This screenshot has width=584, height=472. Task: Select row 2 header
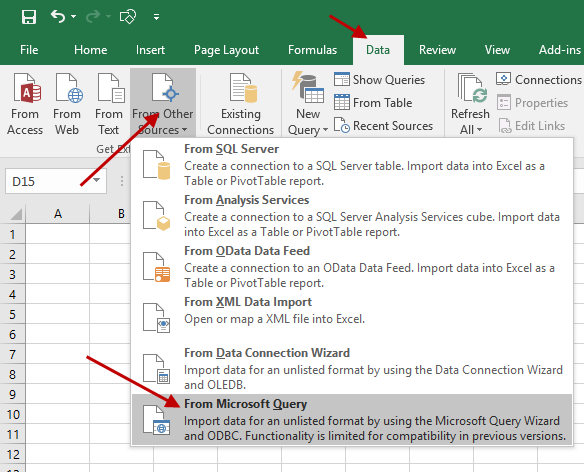coord(13,254)
